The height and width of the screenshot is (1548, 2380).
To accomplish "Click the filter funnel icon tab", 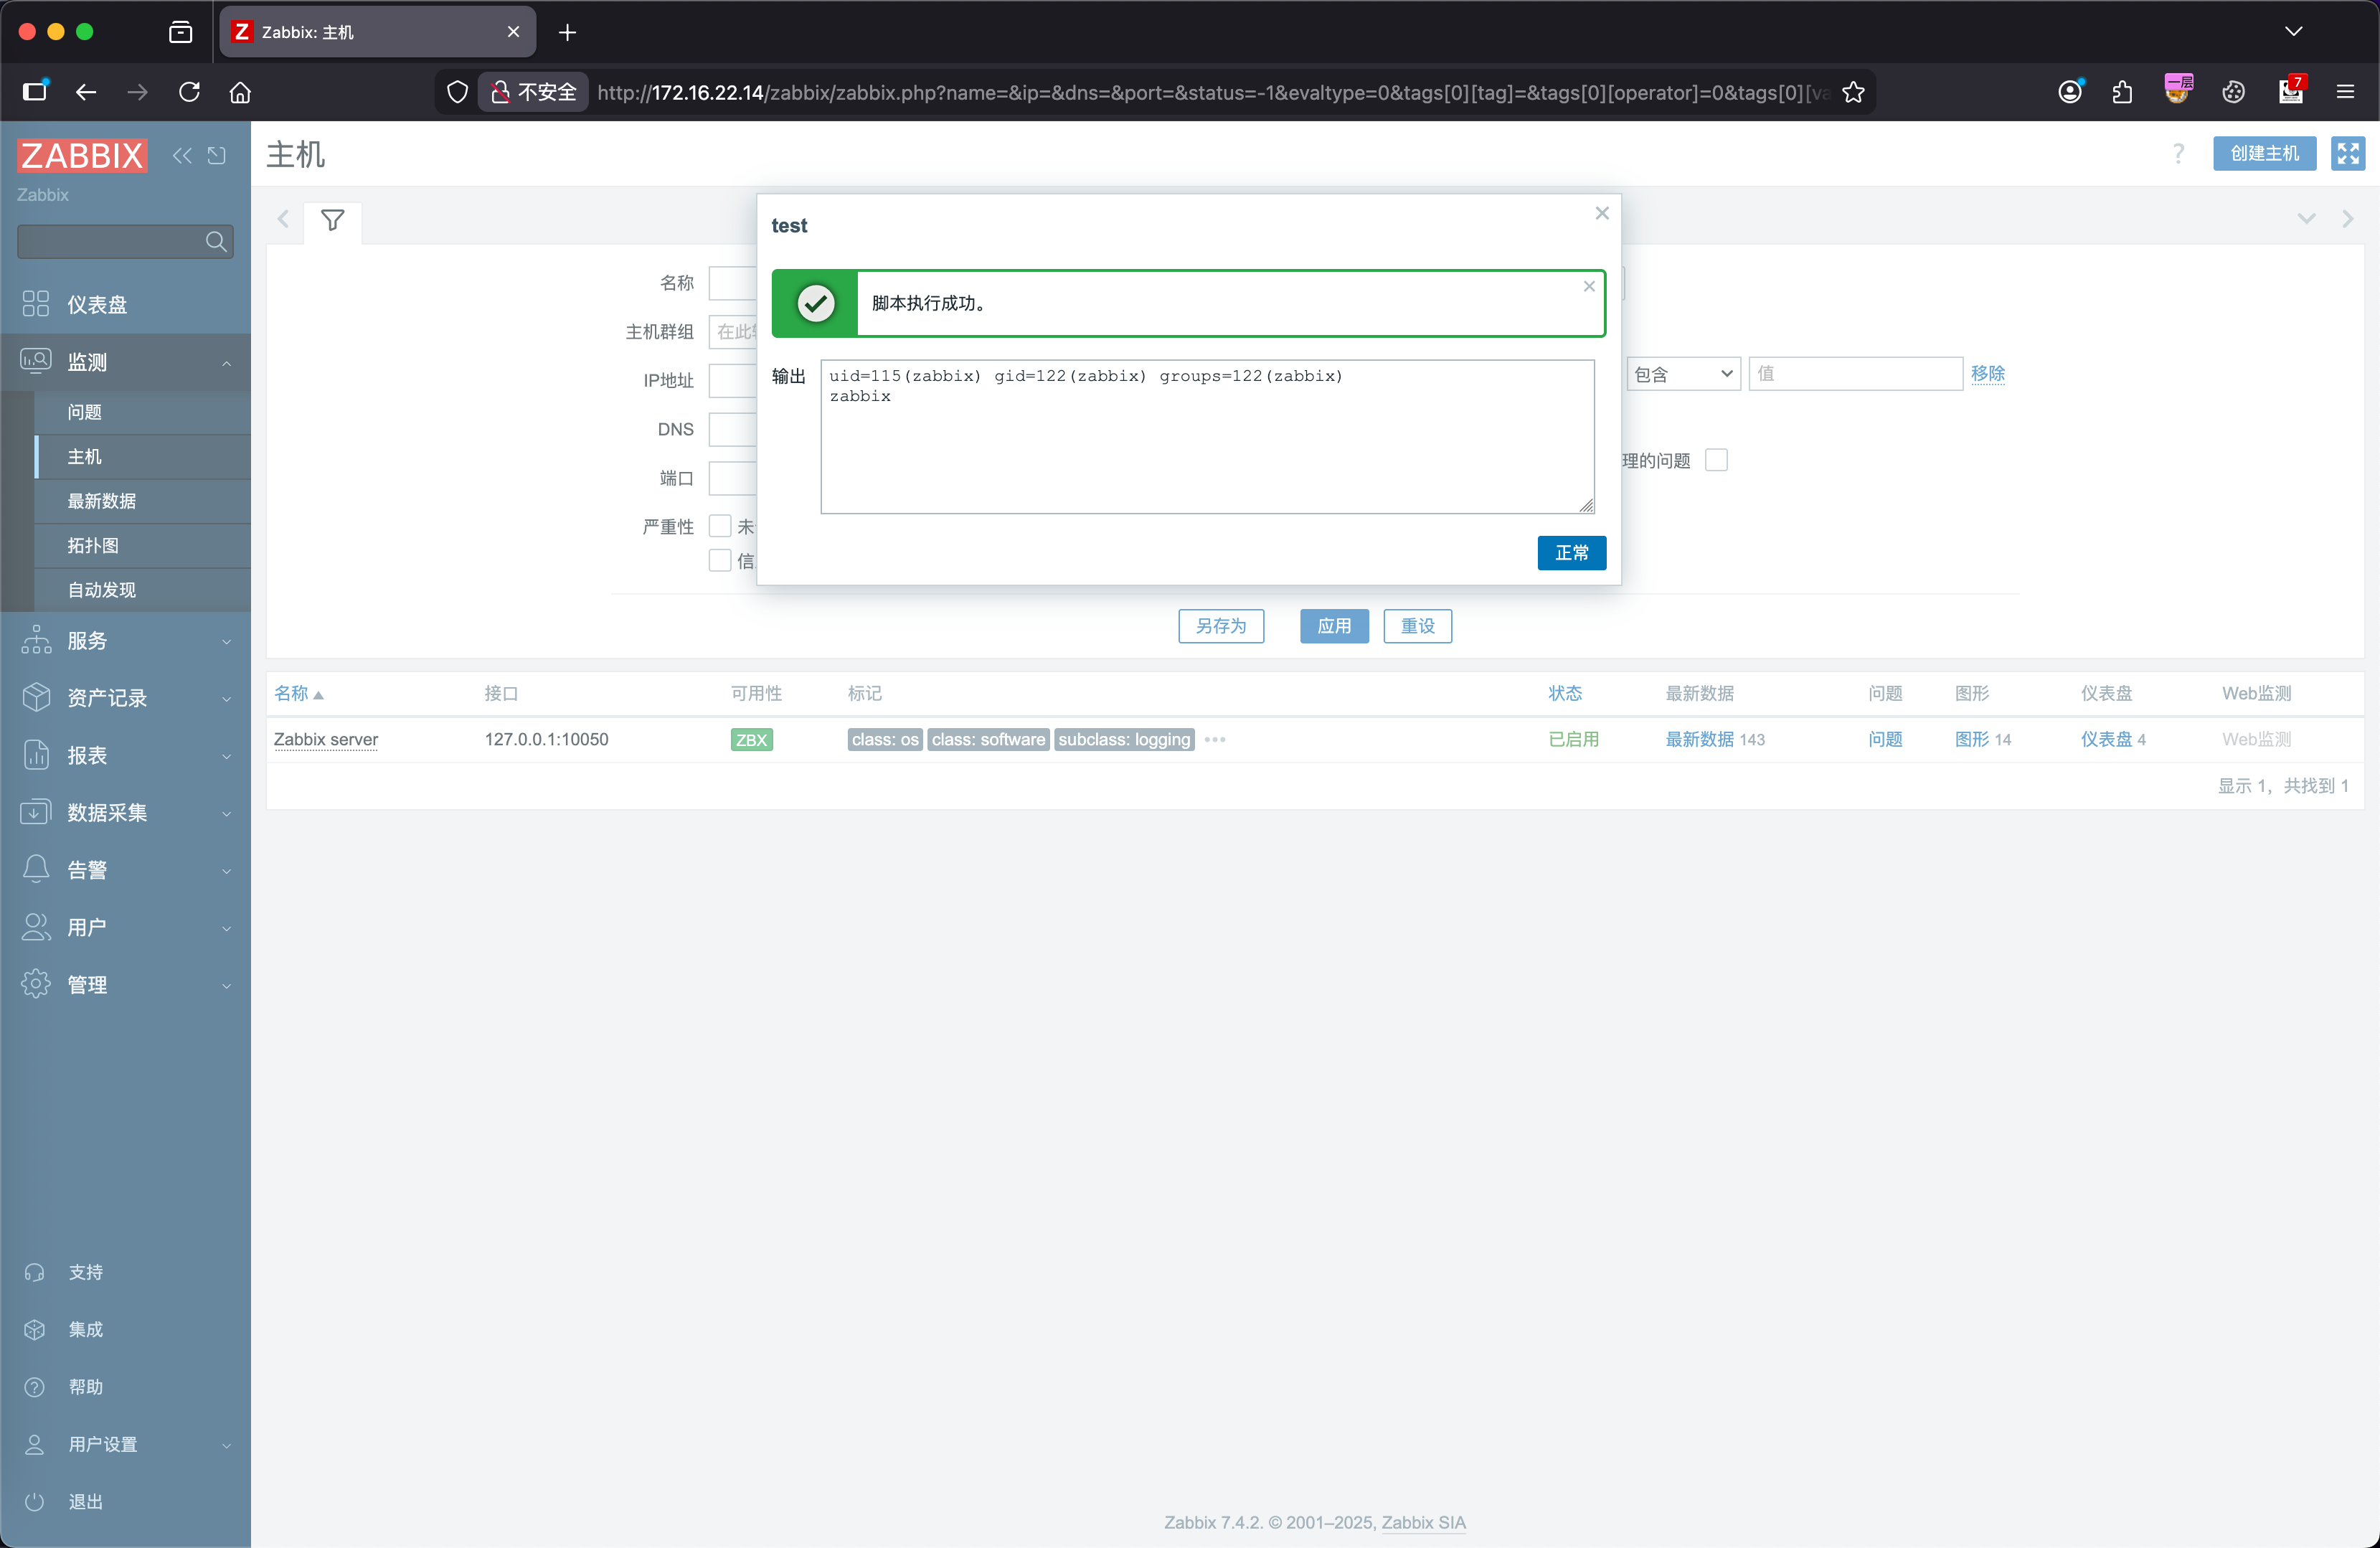I will tap(332, 220).
